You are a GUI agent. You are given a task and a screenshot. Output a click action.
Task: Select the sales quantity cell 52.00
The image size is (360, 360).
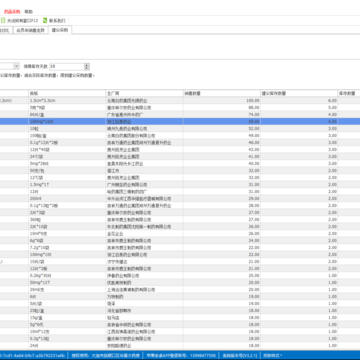(x=222, y=129)
